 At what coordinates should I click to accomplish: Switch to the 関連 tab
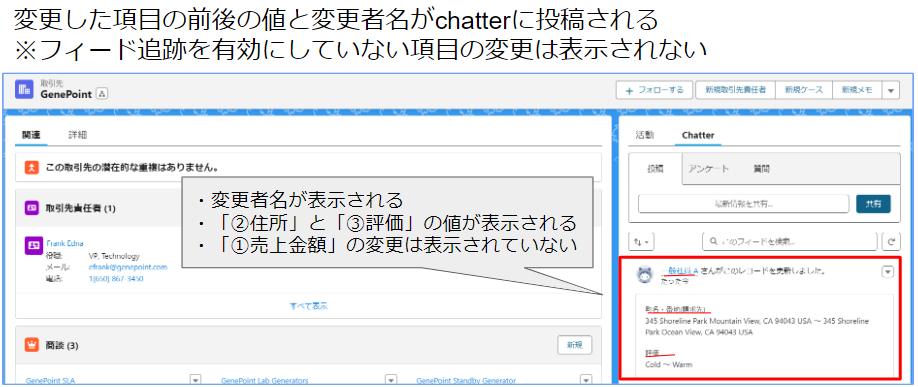click(x=32, y=135)
